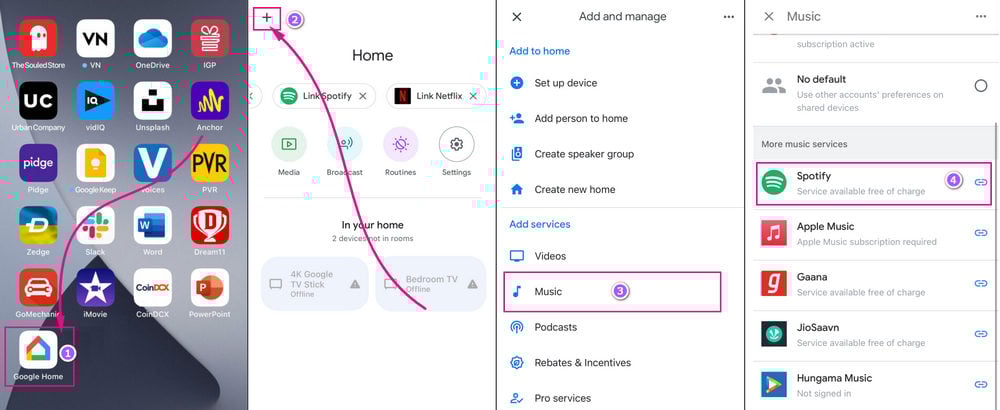Tap the plus add button on Home
The image size is (1000, 410).
click(x=267, y=18)
